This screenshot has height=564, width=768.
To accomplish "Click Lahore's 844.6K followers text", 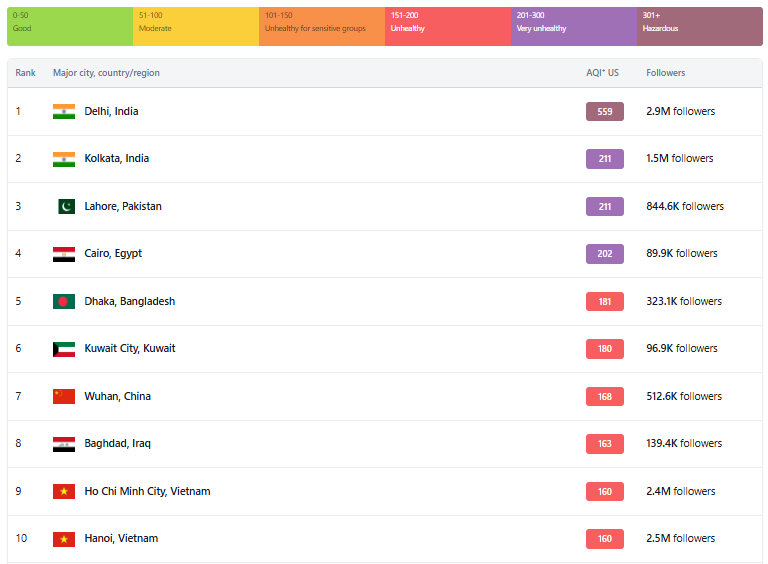I will point(684,206).
